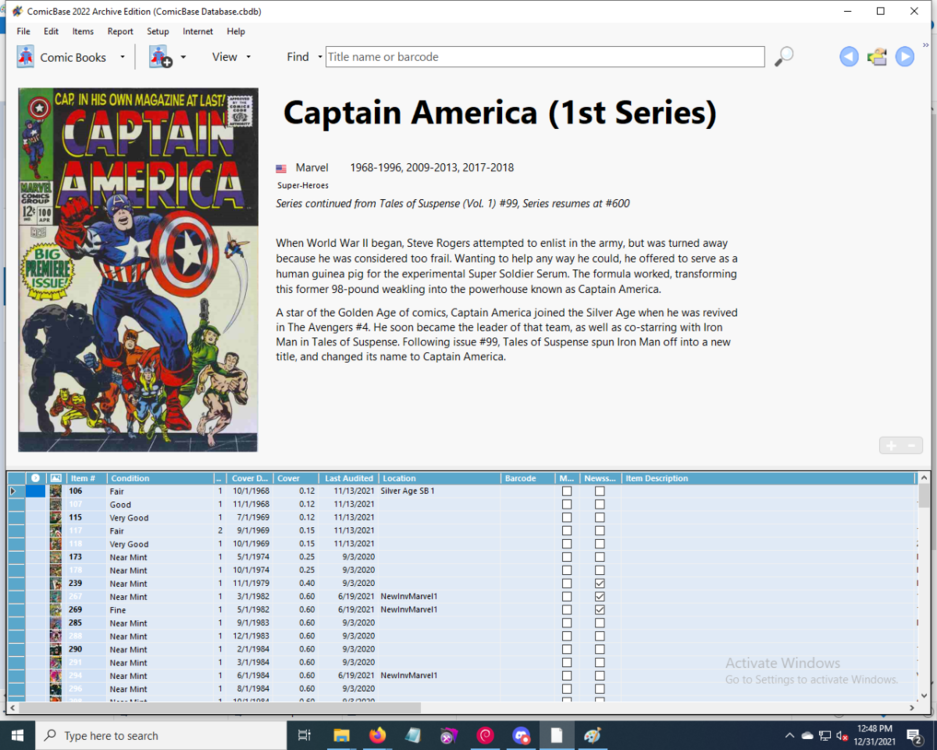Image resolution: width=937 pixels, height=750 pixels.
Task: Click the Last Audited column header
Action: [x=348, y=479]
